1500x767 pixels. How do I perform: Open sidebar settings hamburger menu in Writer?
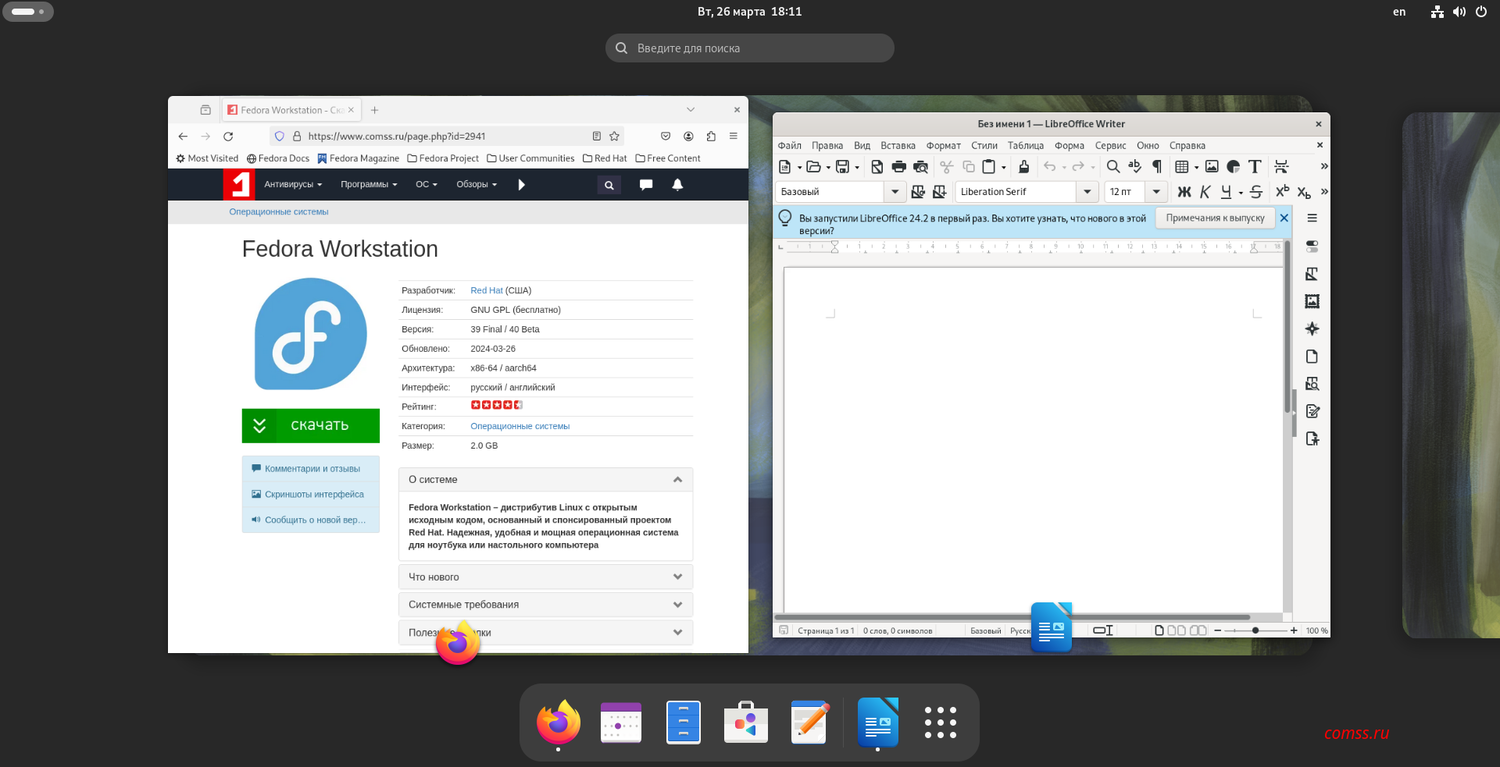pyautogui.click(x=1313, y=218)
